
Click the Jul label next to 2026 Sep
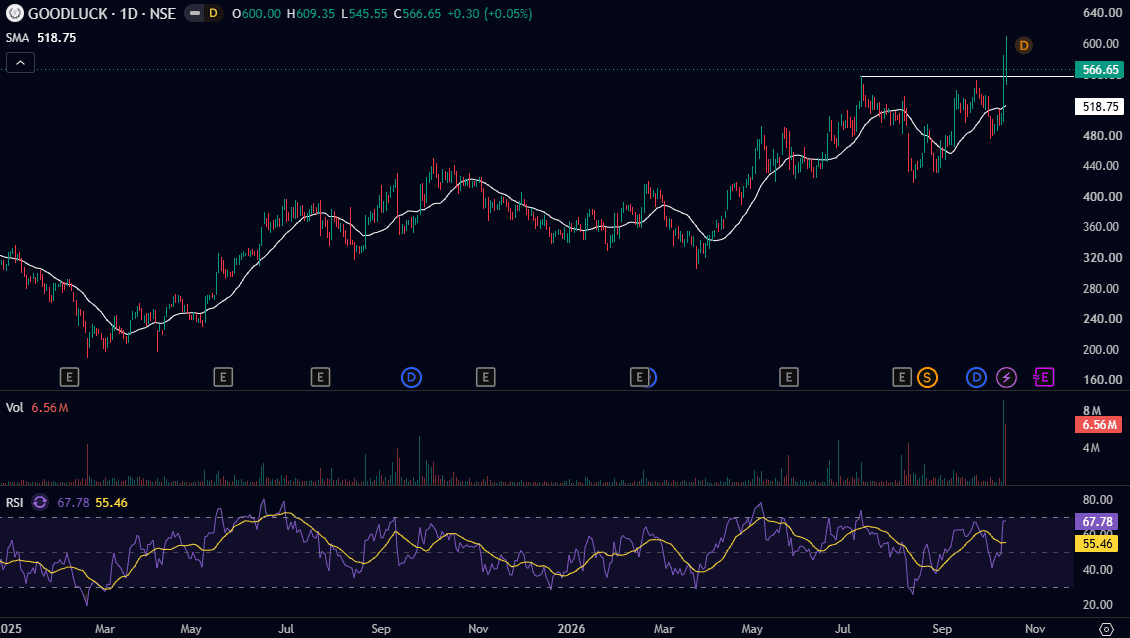pos(842,629)
